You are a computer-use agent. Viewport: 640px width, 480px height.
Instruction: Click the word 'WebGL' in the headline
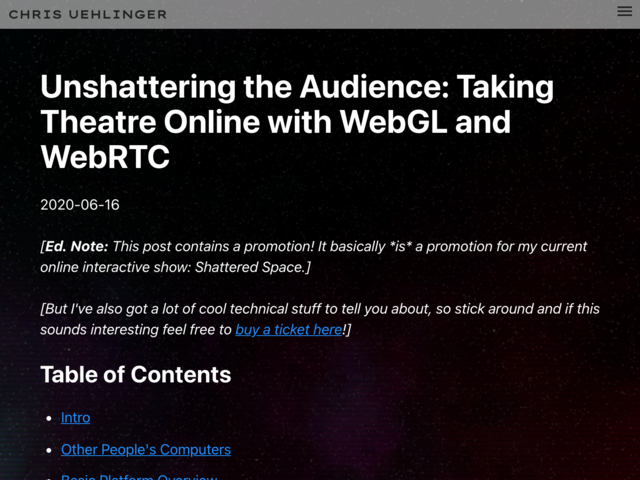tap(393, 122)
